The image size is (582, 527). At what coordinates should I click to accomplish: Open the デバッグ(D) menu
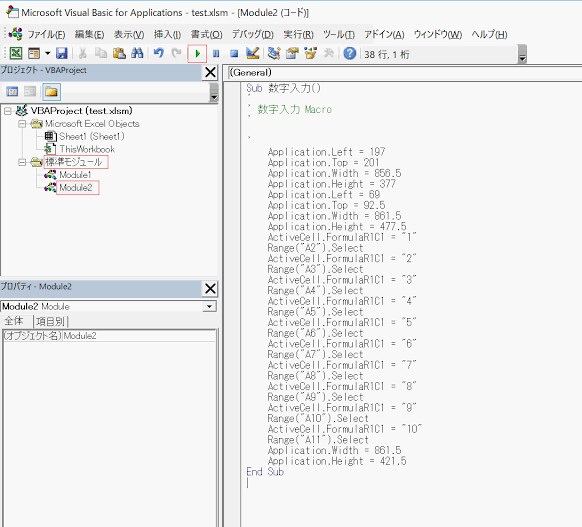pyautogui.click(x=253, y=35)
